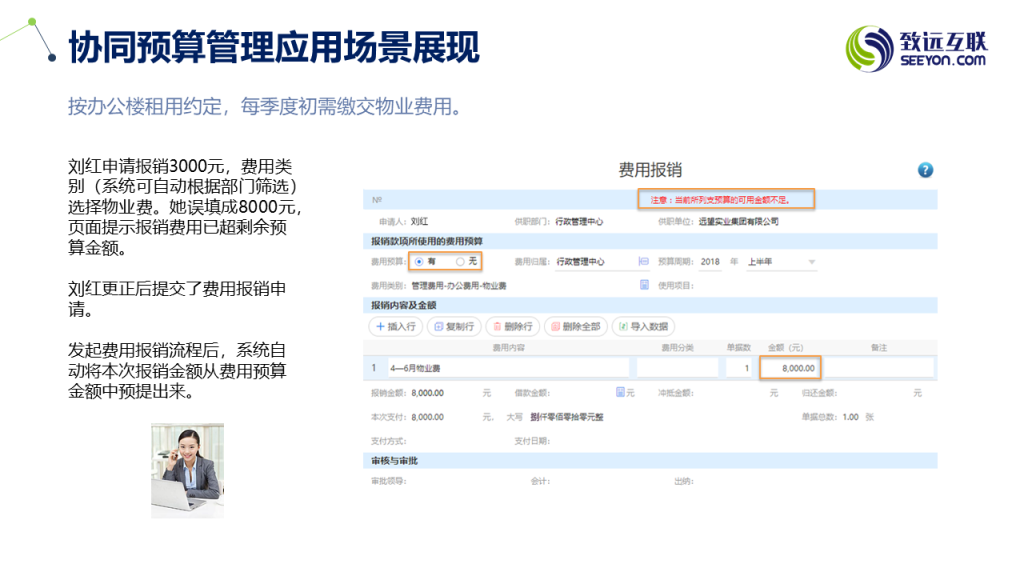Click the 单据数 field showing 1

739,368
